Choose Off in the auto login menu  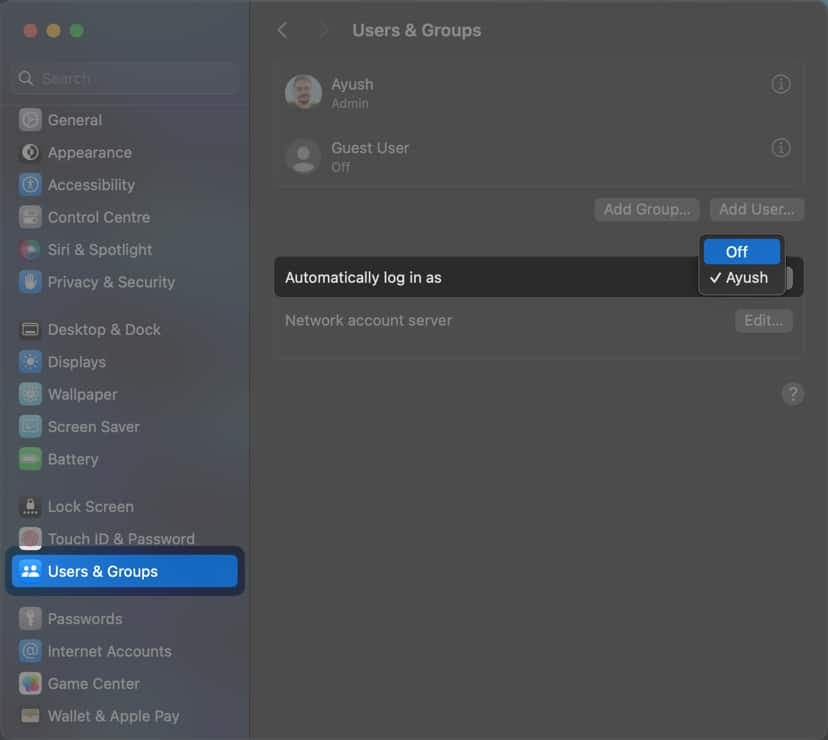pos(741,251)
